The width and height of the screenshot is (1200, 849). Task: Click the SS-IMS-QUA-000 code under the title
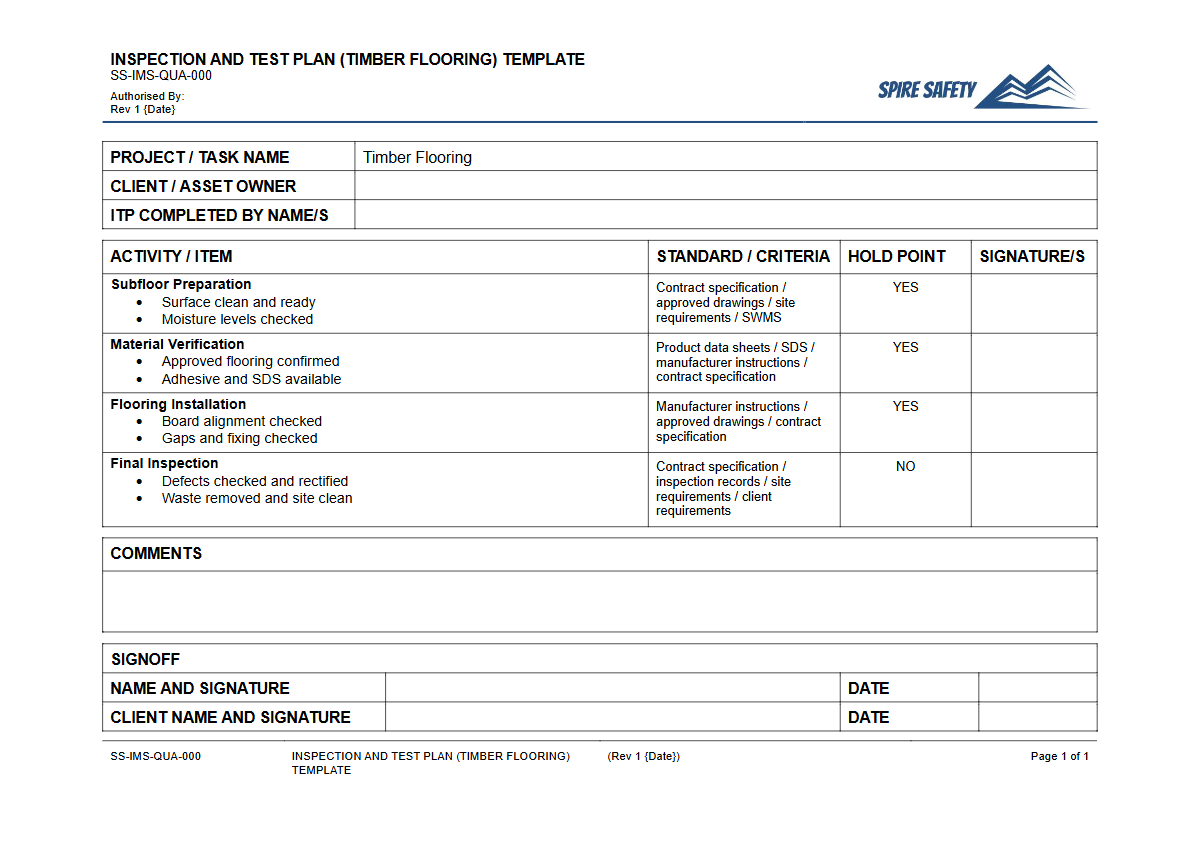point(161,75)
